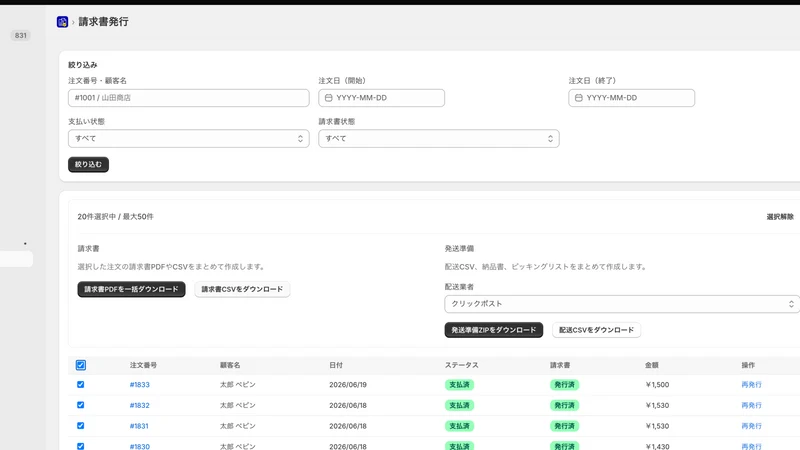Click the 金額 column header
The width and height of the screenshot is (800, 450).
pos(652,365)
